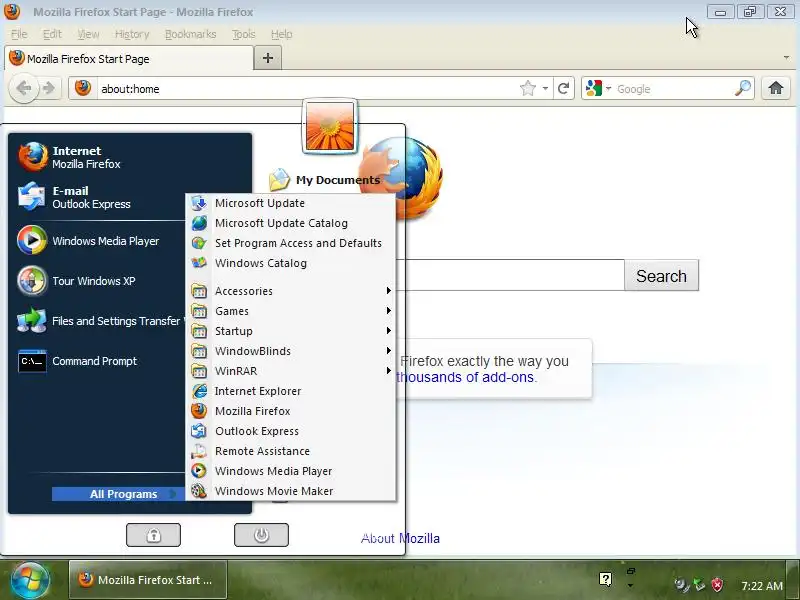This screenshot has width=800, height=600.
Task: Click the site identity Firefox icon
Action: pos(83,88)
